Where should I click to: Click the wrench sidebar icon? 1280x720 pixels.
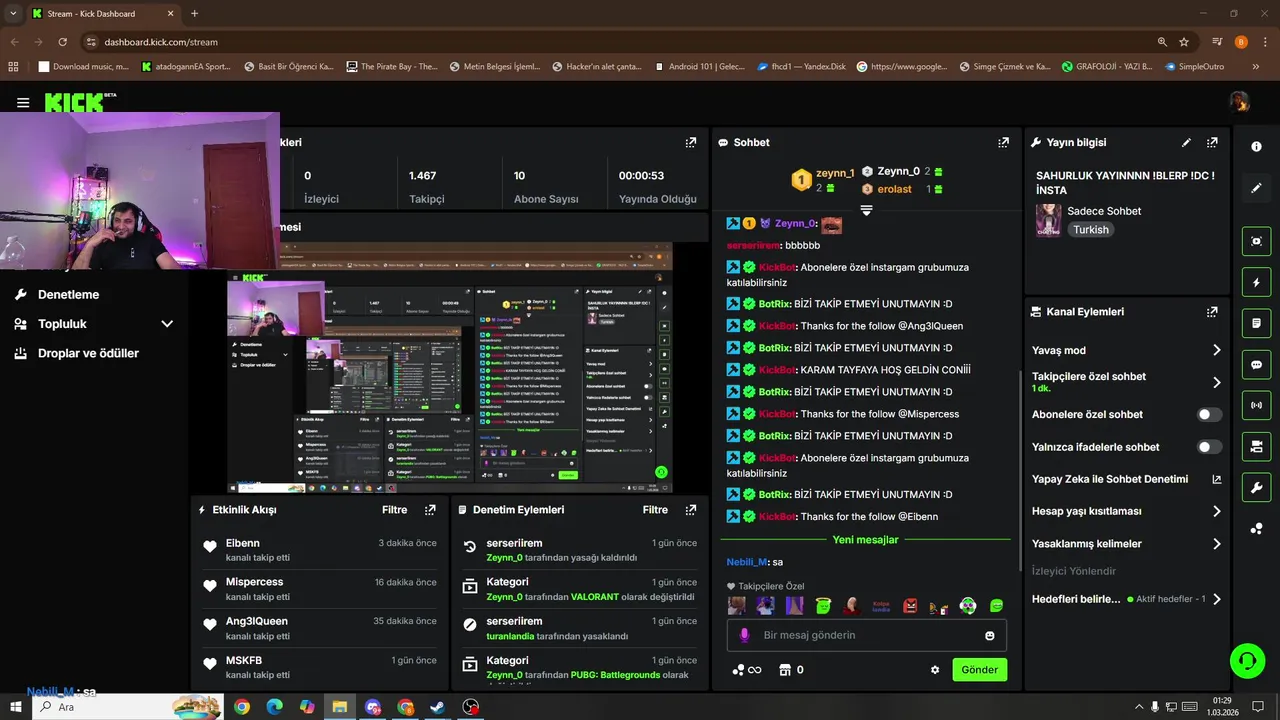1256,488
